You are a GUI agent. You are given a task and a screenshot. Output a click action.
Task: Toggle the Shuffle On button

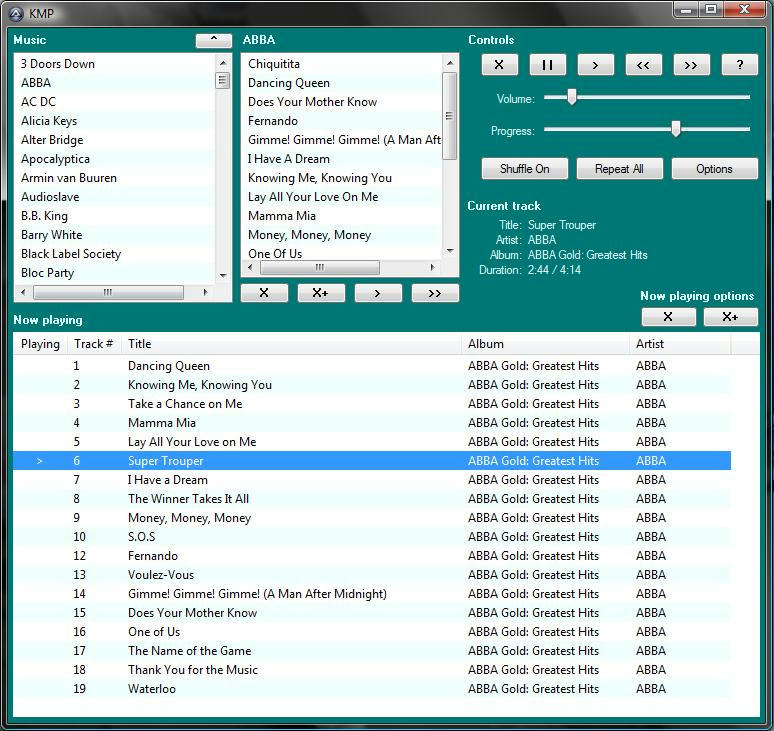click(525, 169)
